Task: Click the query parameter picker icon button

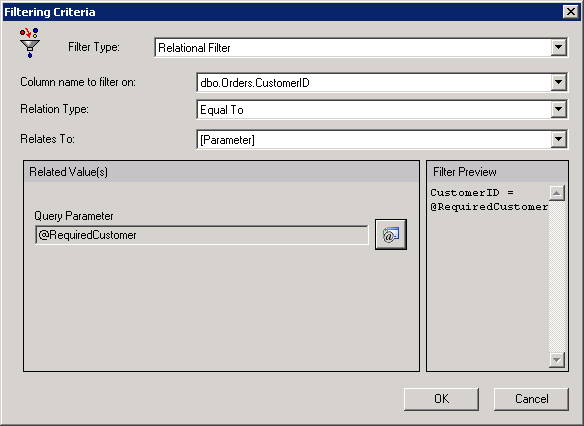Action: 391,235
